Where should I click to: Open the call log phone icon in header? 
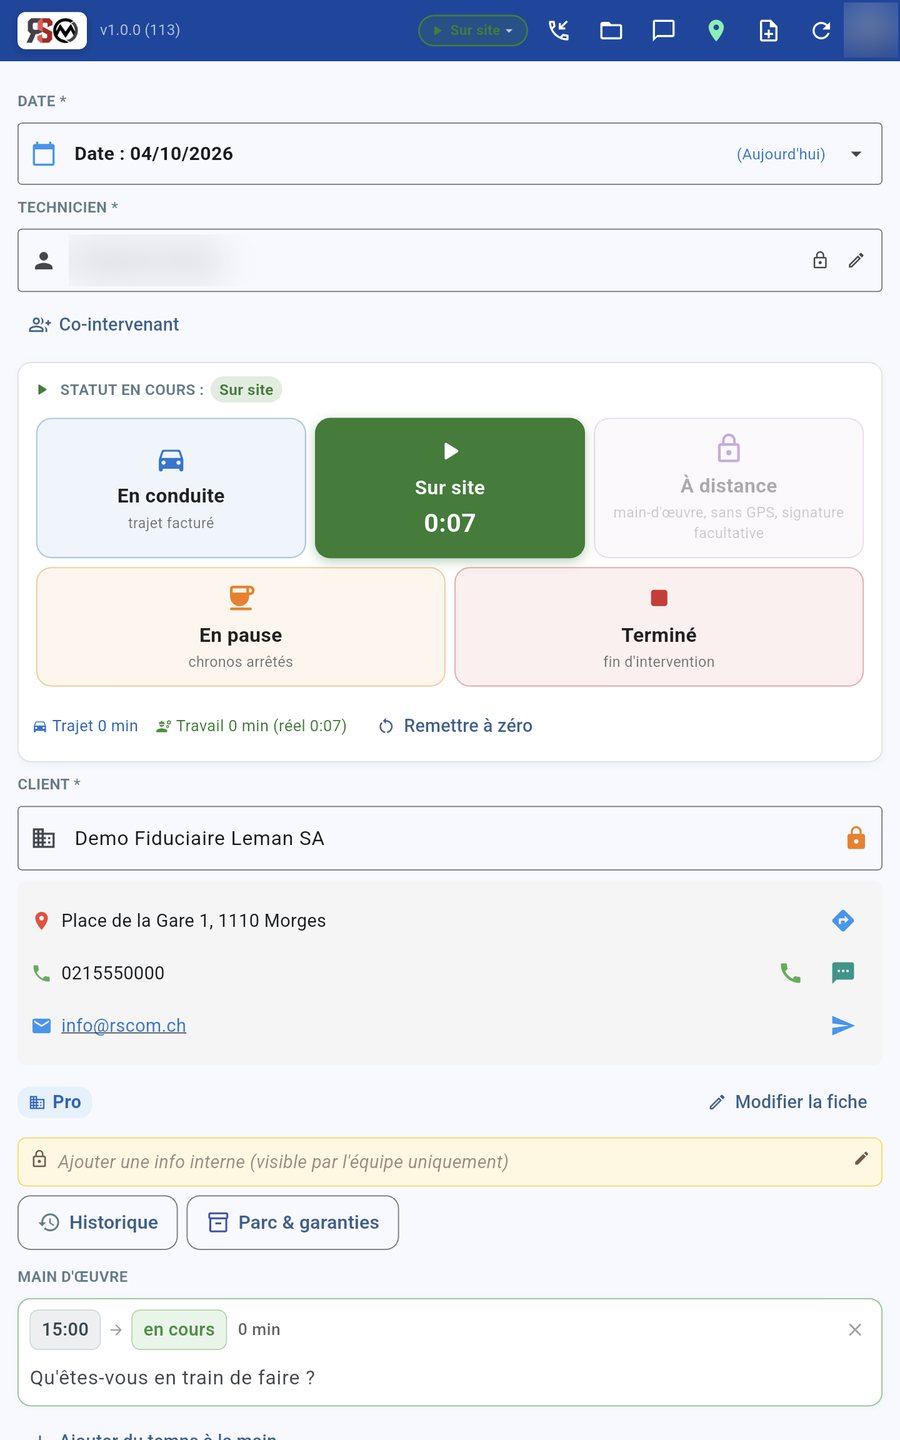tap(559, 30)
